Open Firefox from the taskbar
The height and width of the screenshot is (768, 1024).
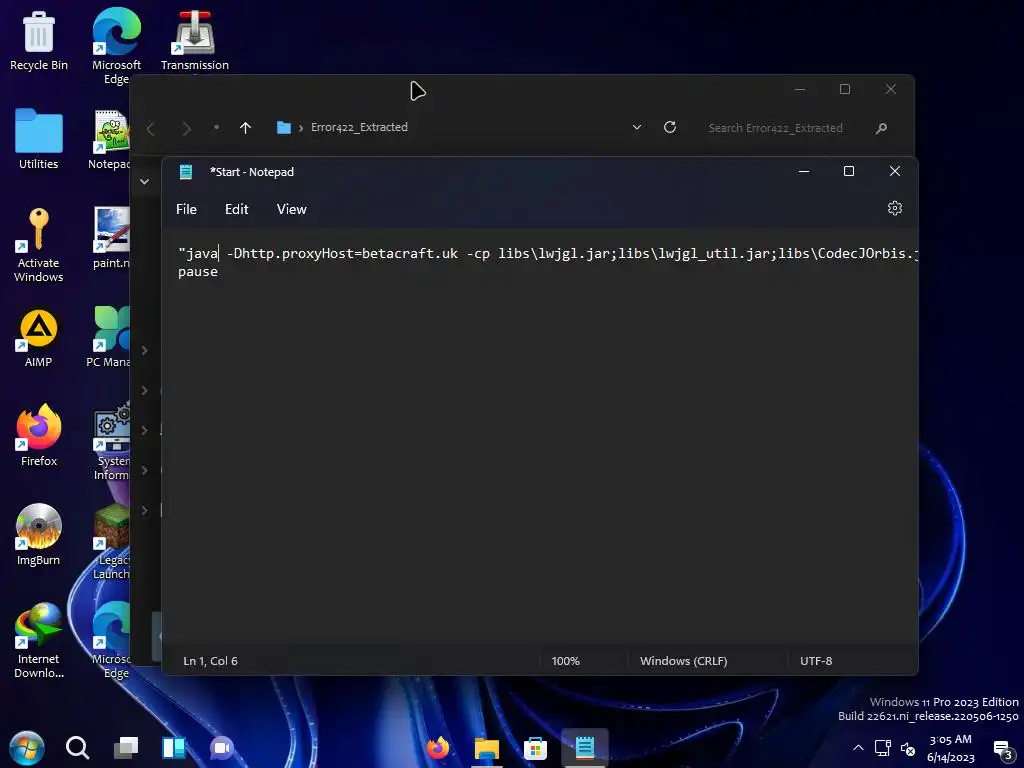pyautogui.click(x=438, y=748)
